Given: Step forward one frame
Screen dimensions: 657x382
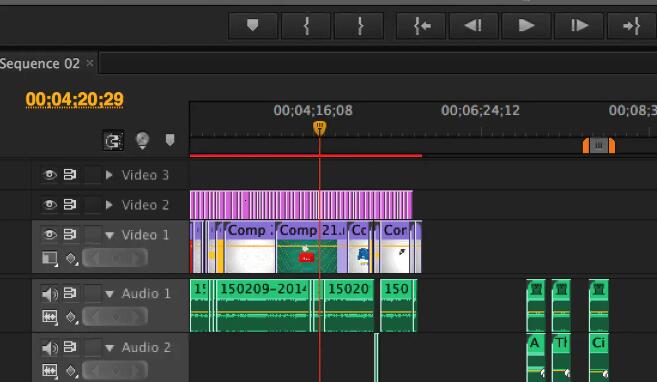Looking at the screenshot, I should [x=579, y=26].
